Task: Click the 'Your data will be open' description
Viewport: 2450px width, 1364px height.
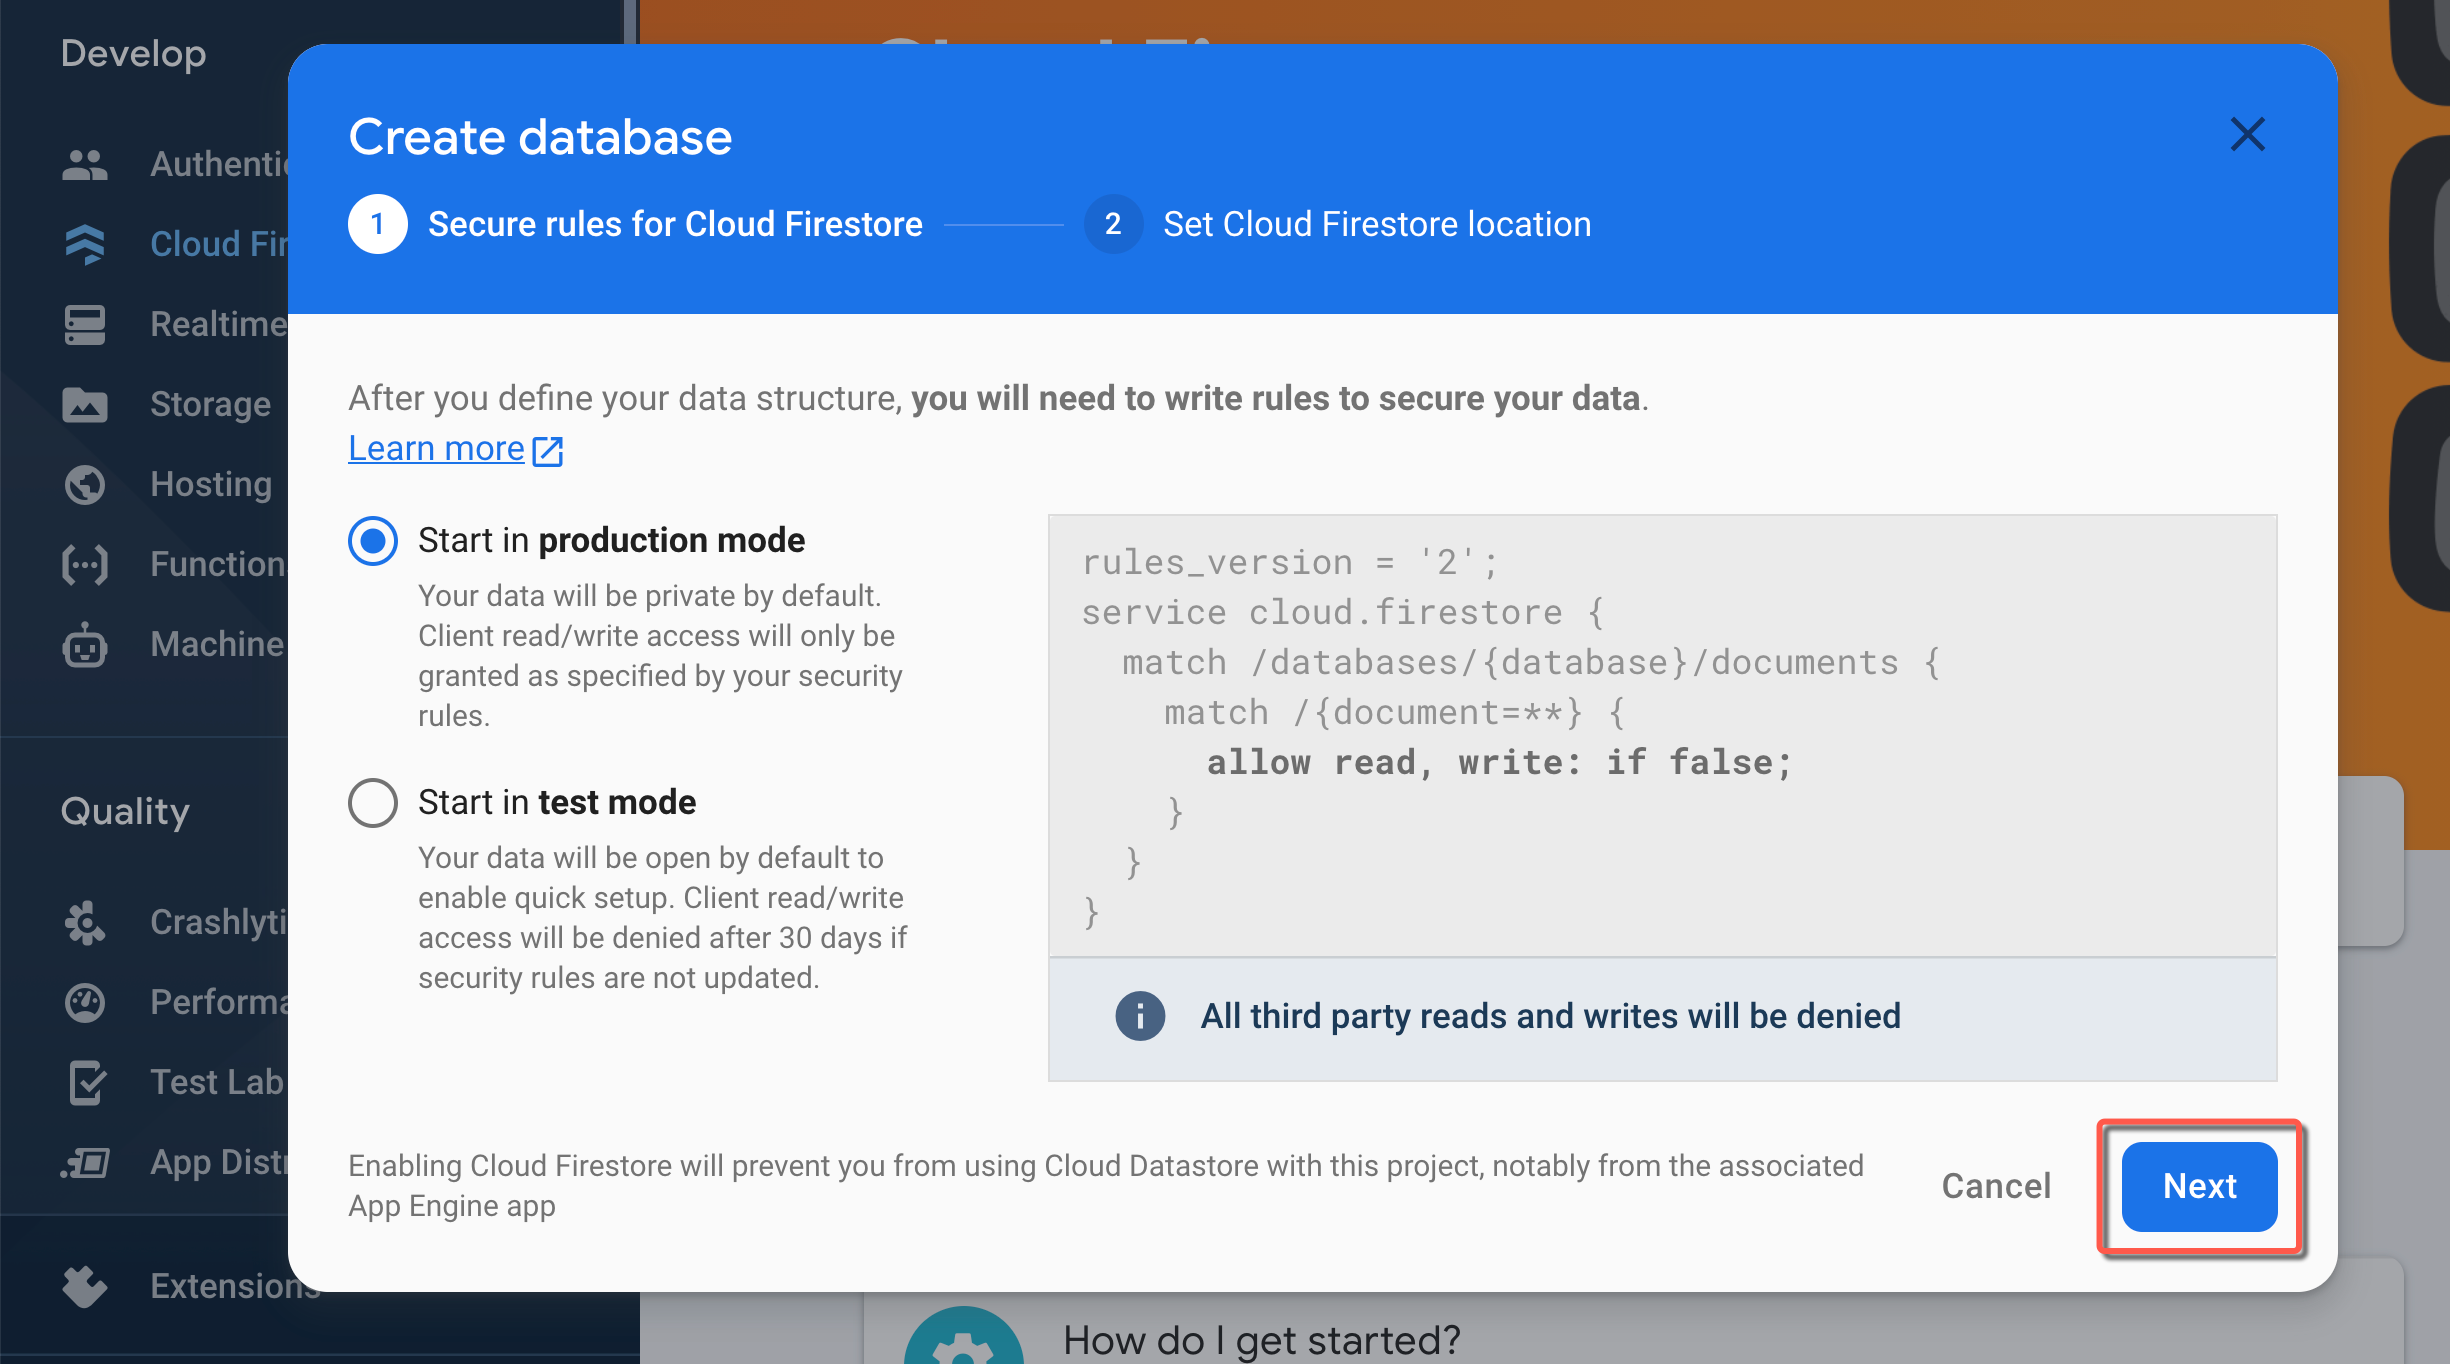Action: click(x=662, y=918)
